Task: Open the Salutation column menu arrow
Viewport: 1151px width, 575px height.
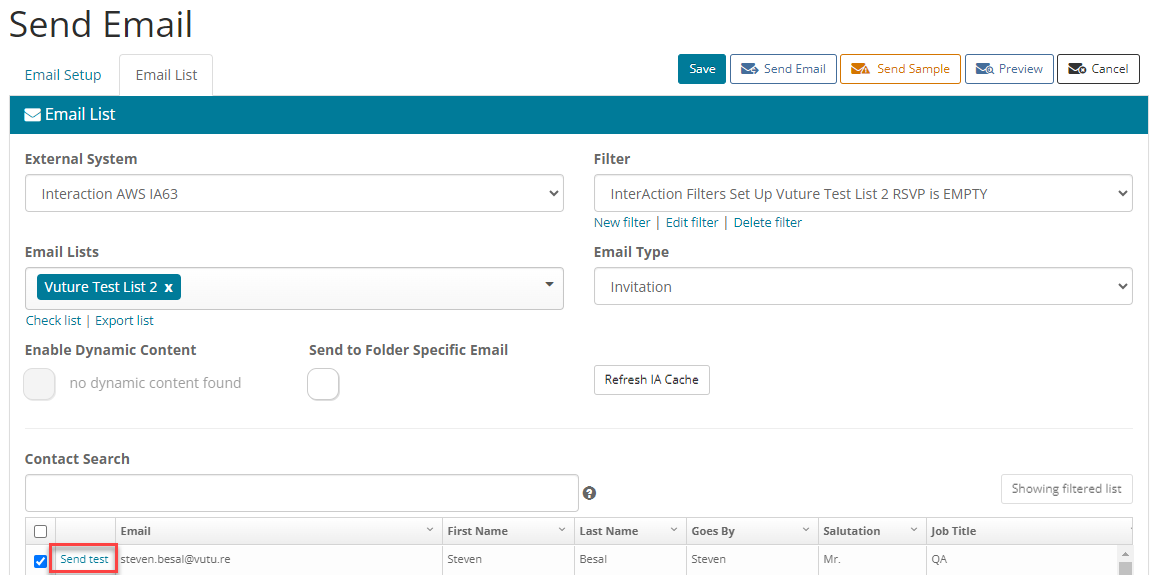Action: pos(914,529)
